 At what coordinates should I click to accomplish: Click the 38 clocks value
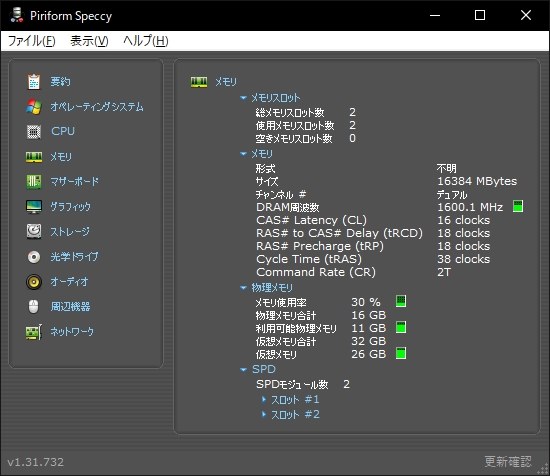[463, 259]
